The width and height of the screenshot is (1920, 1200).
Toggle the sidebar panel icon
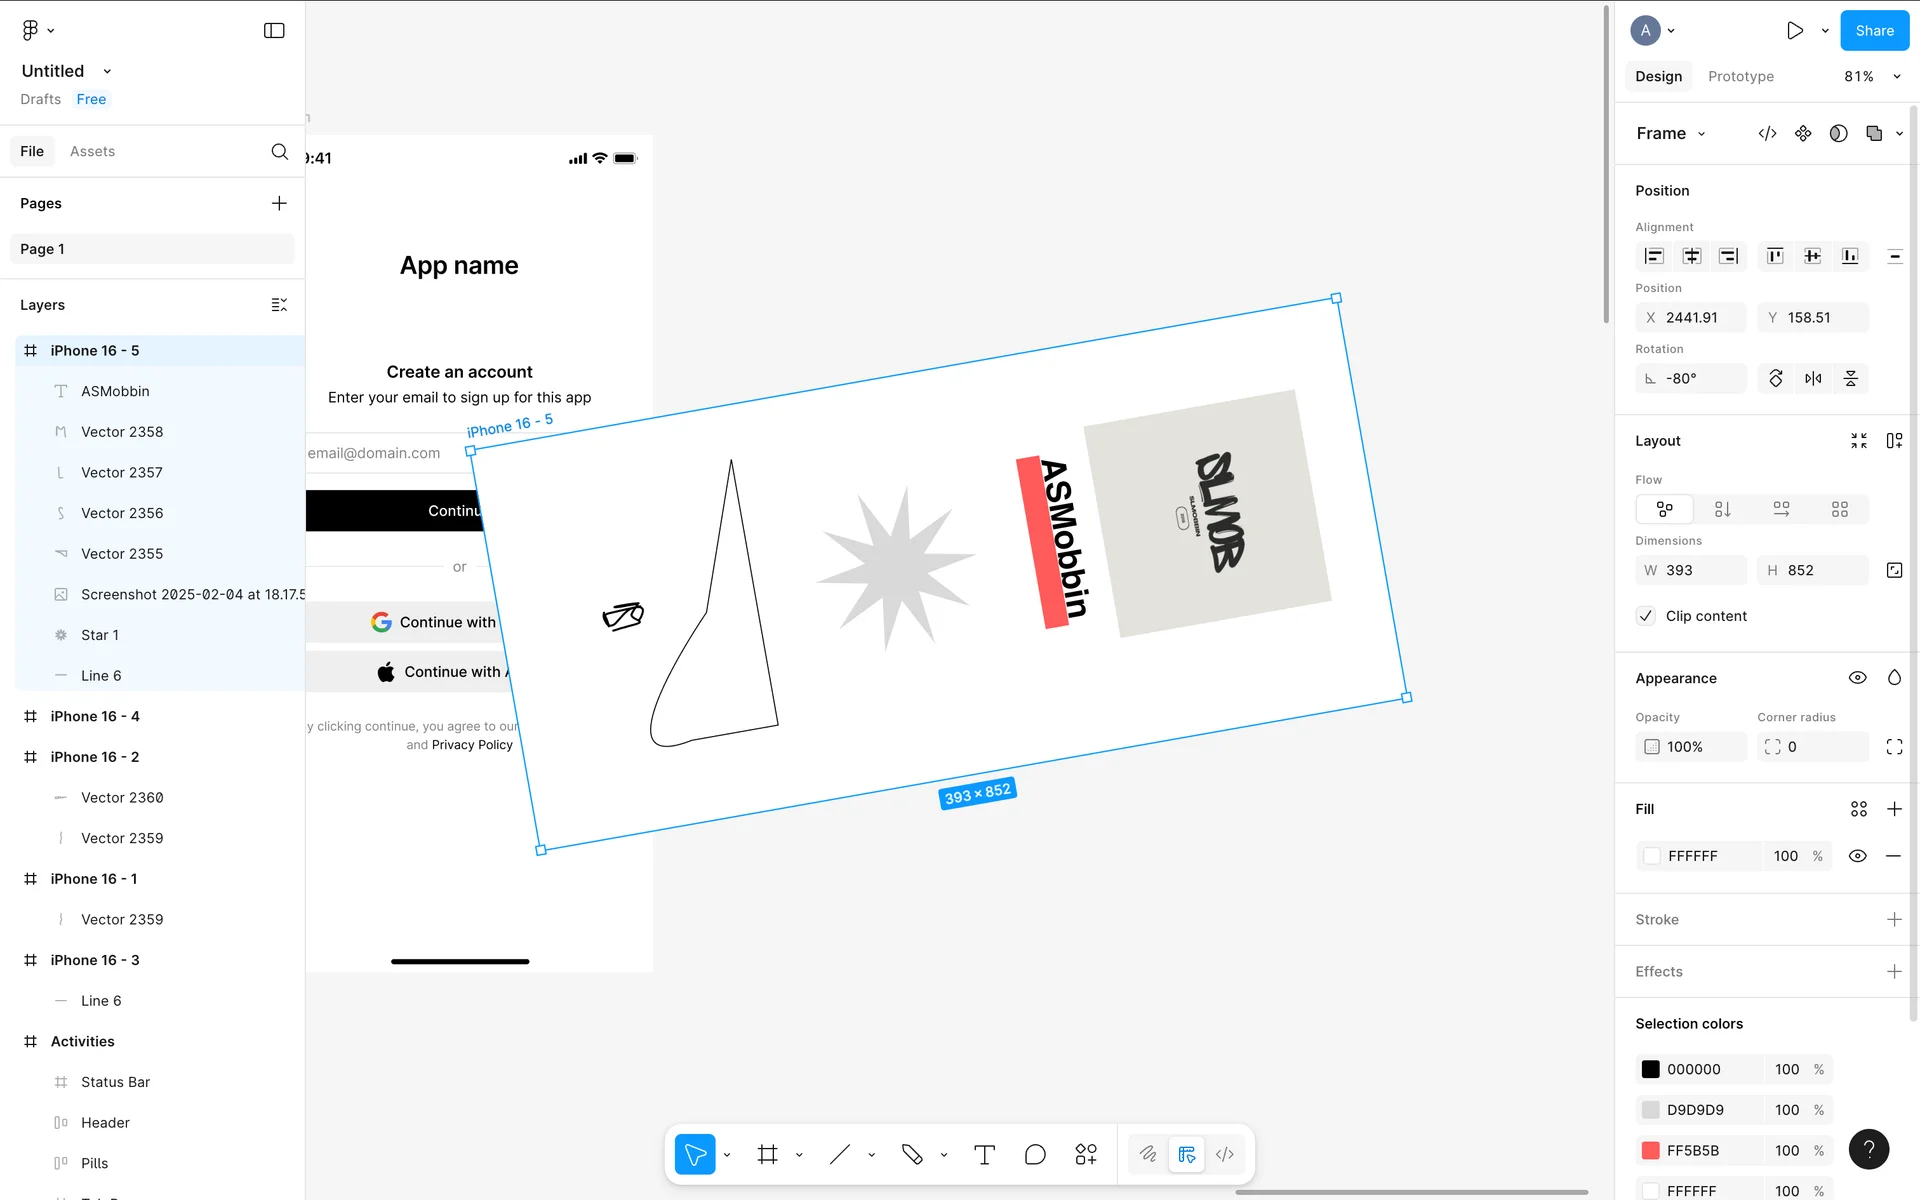point(274,31)
